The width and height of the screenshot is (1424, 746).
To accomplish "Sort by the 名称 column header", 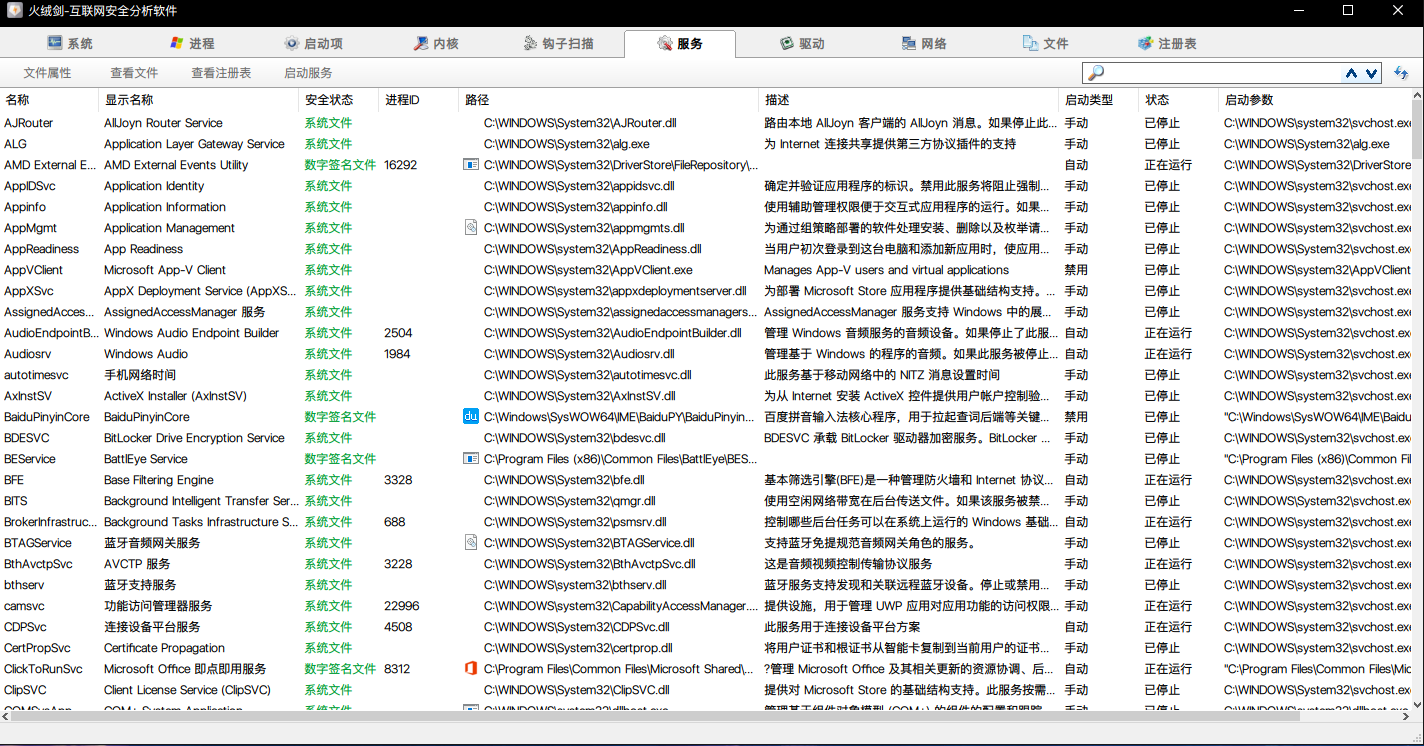I will [49, 100].
